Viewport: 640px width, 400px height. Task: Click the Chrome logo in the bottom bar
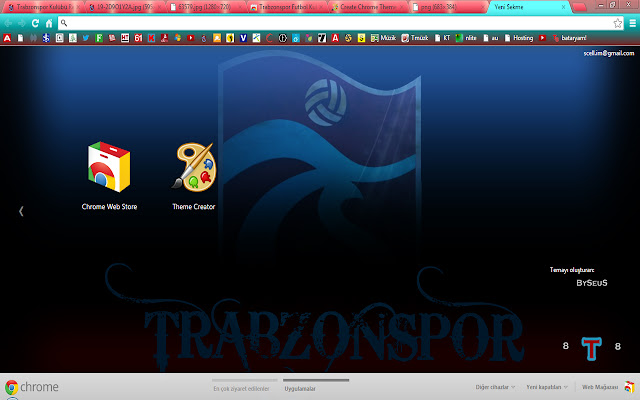pyautogui.click(x=11, y=387)
